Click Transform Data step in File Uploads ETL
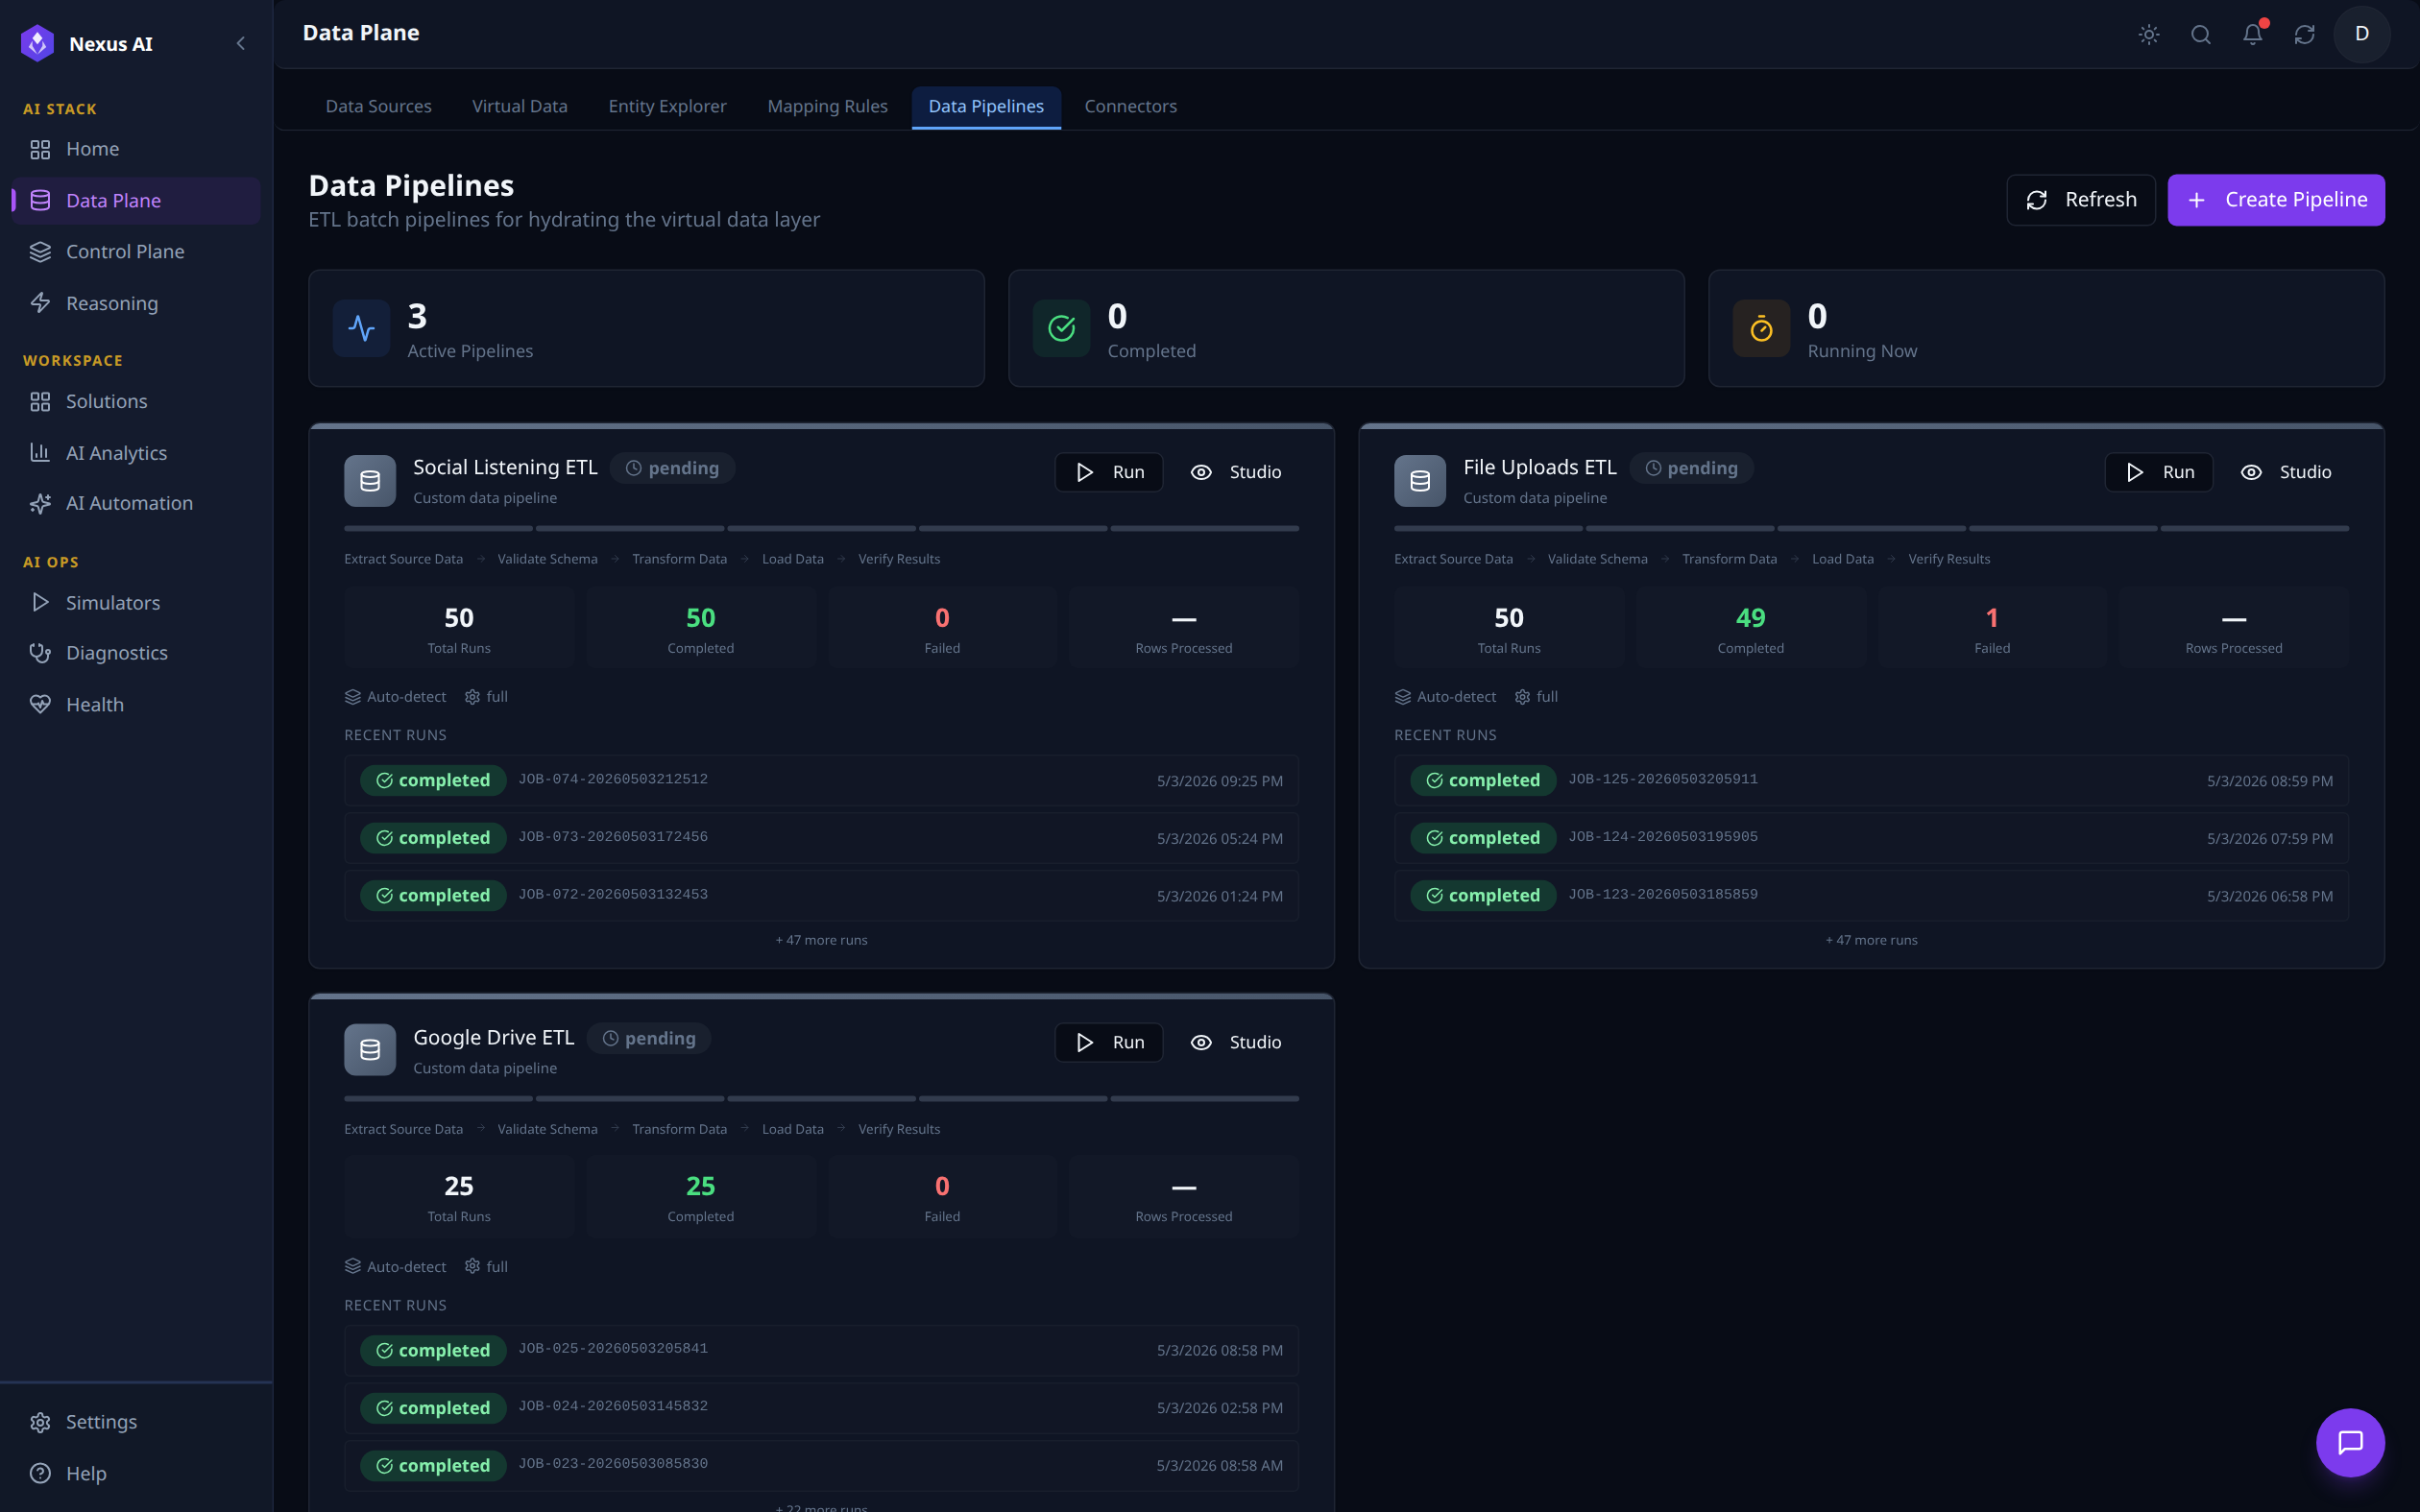The height and width of the screenshot is (1512, 2420). 1729,559
